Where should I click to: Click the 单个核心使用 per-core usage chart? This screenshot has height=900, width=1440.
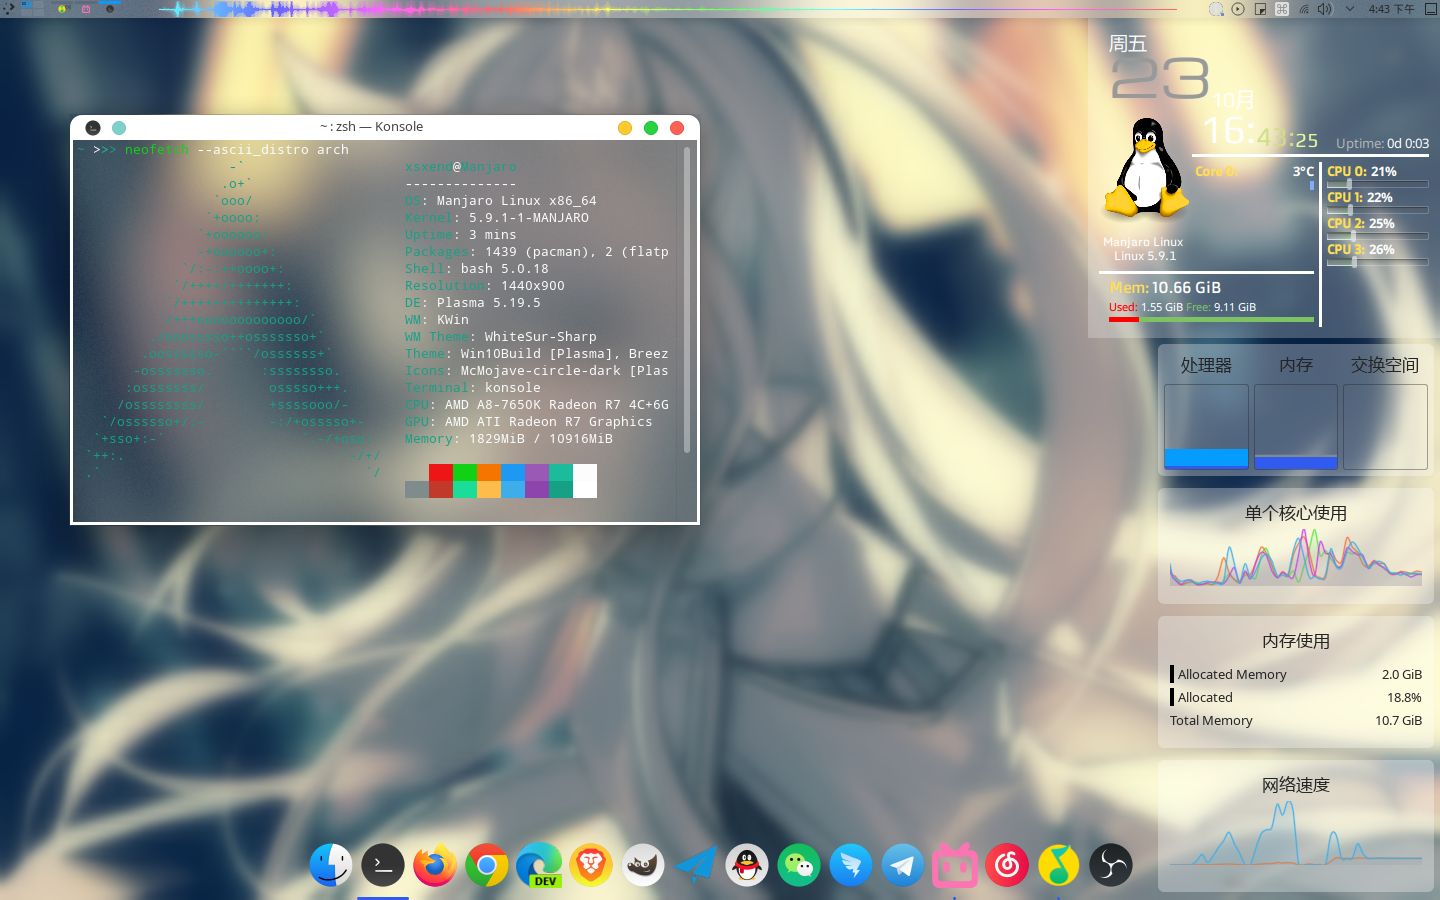coord(1296,557)
